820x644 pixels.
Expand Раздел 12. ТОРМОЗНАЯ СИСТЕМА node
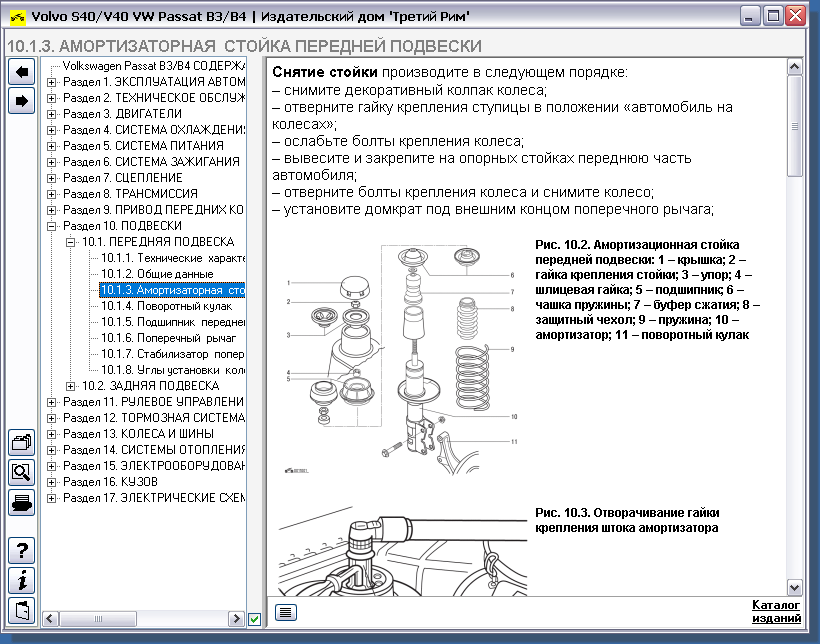[51, 418]
